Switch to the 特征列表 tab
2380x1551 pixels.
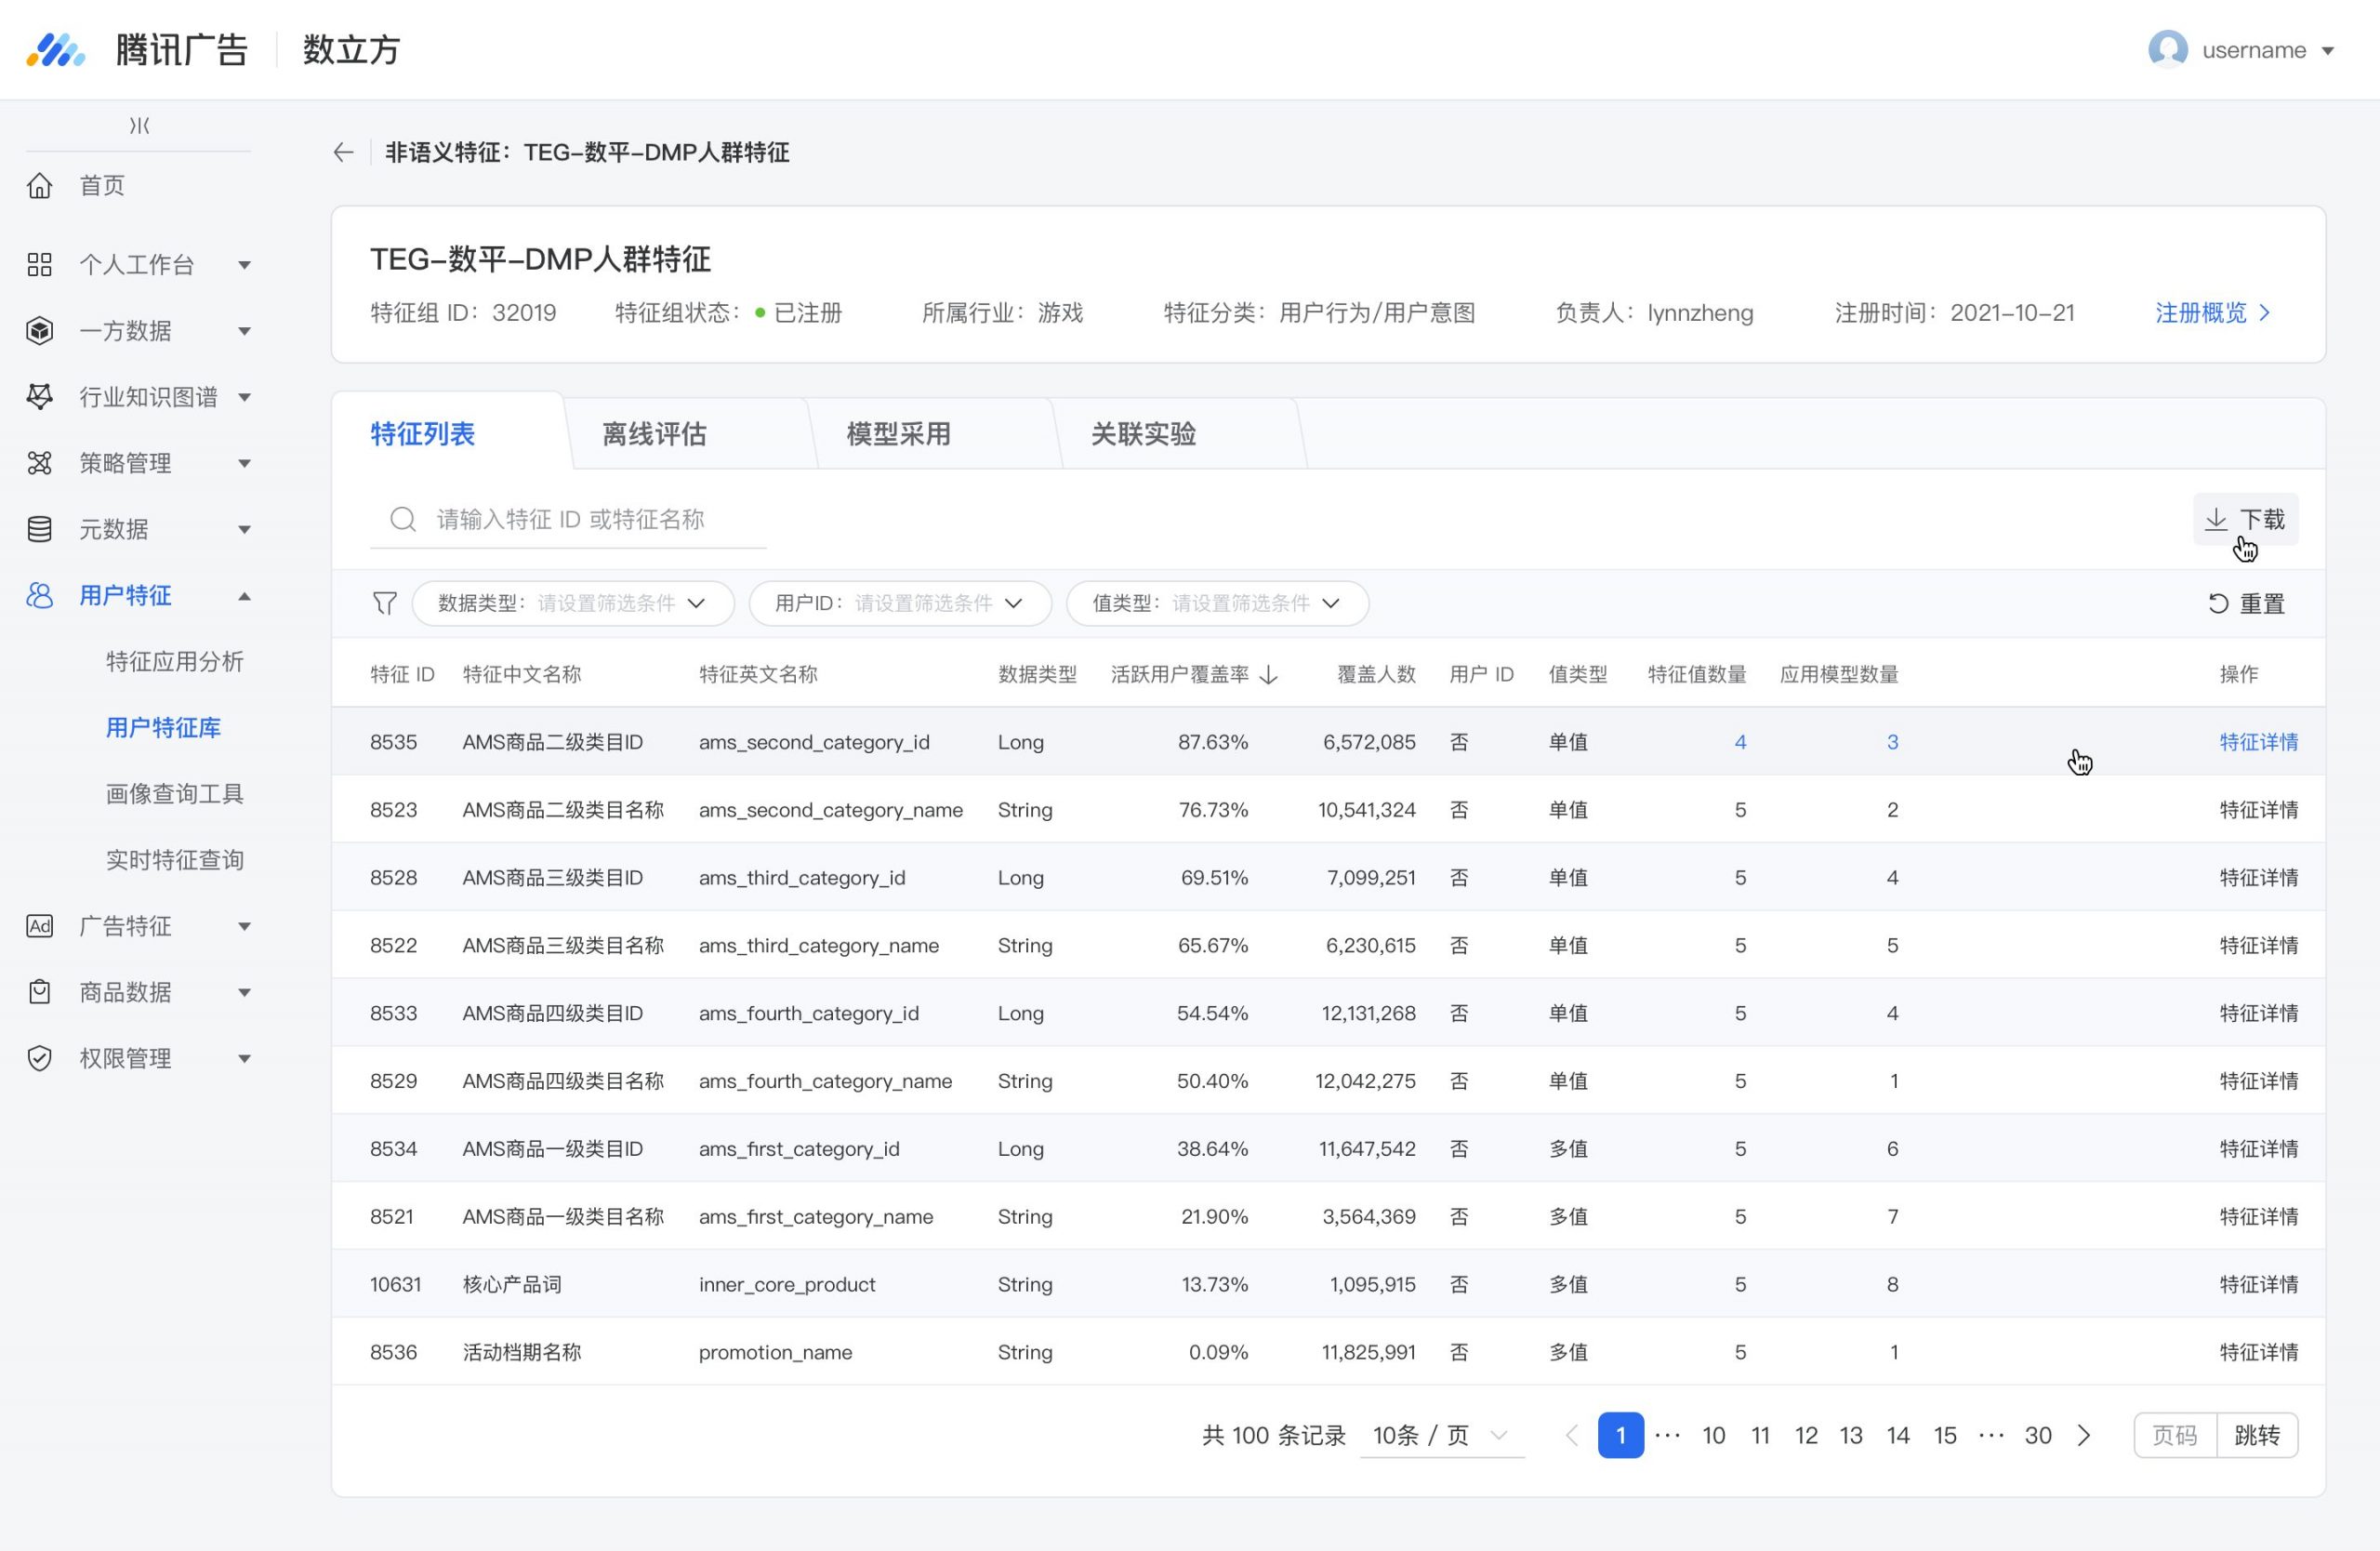pyautogui.click(x=423, y=434)
